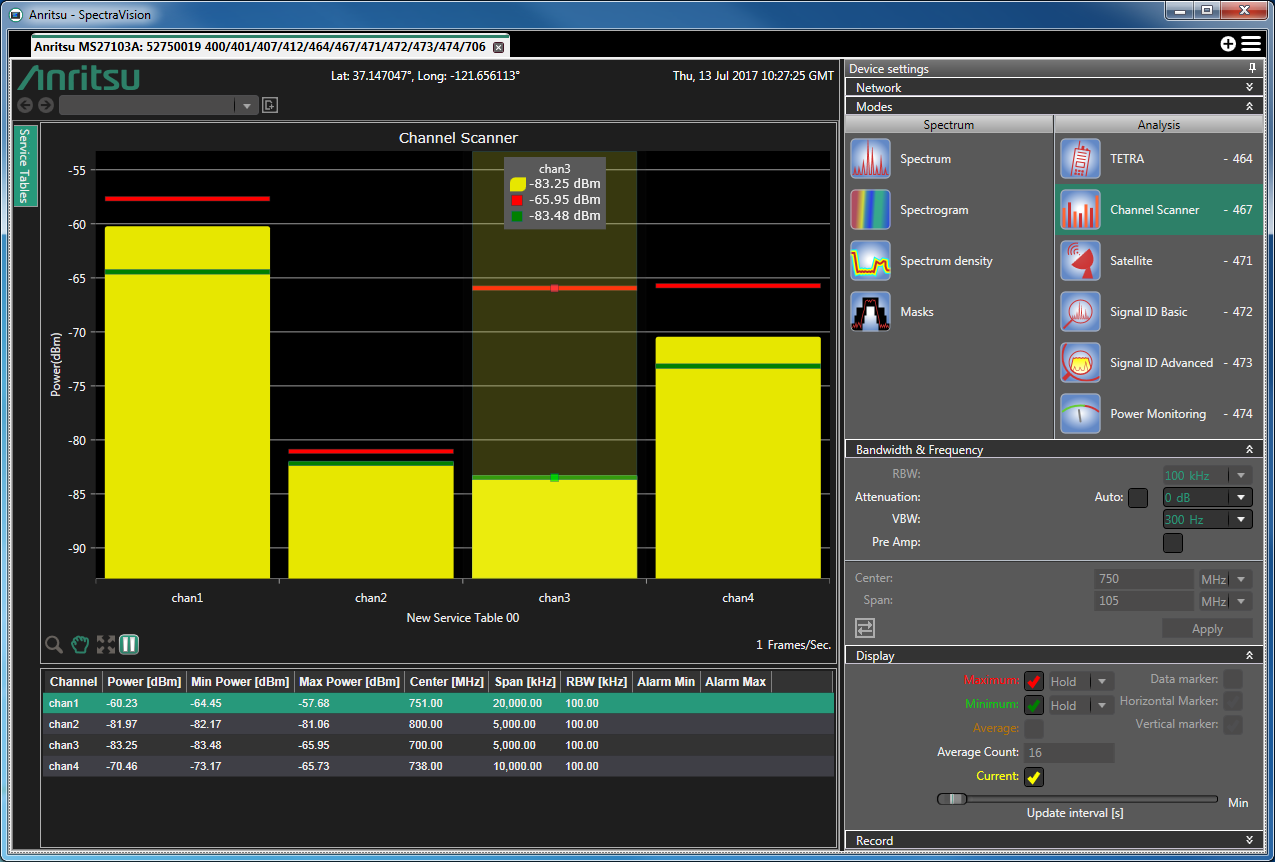Disable the Maximum trace checkbox
1275x862 pixels.
tap(1033, 682)
